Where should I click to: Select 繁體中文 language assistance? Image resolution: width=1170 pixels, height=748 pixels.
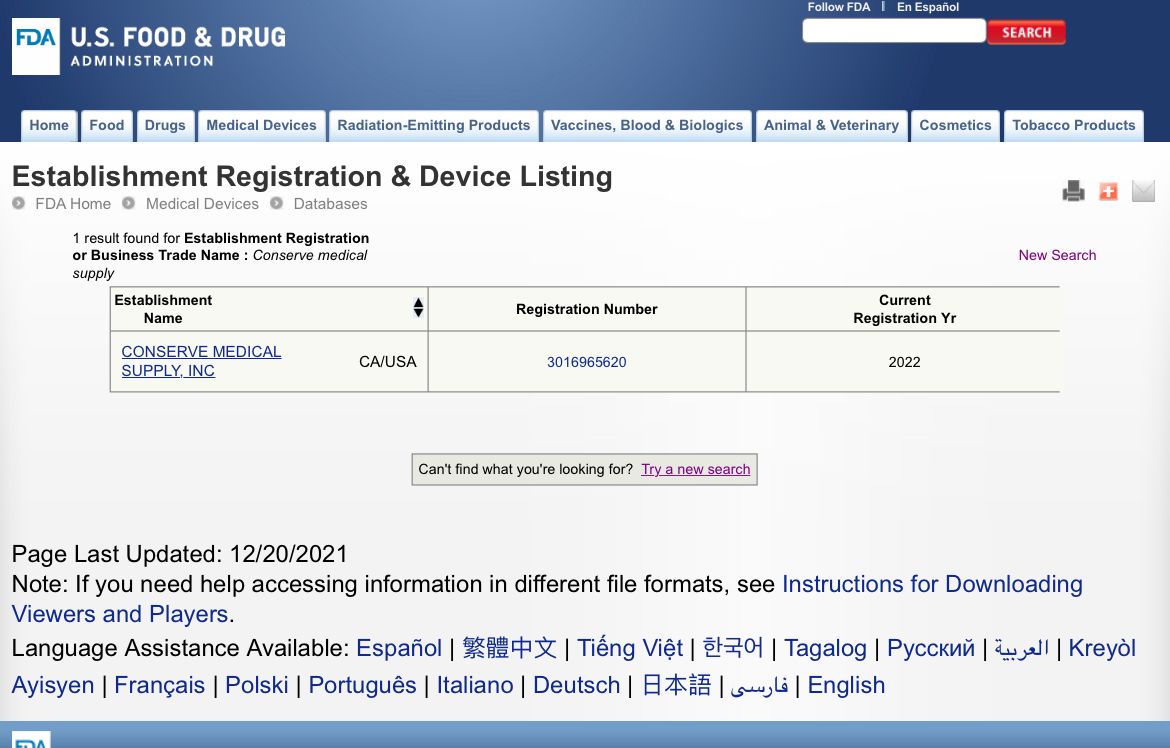point(510,648)
